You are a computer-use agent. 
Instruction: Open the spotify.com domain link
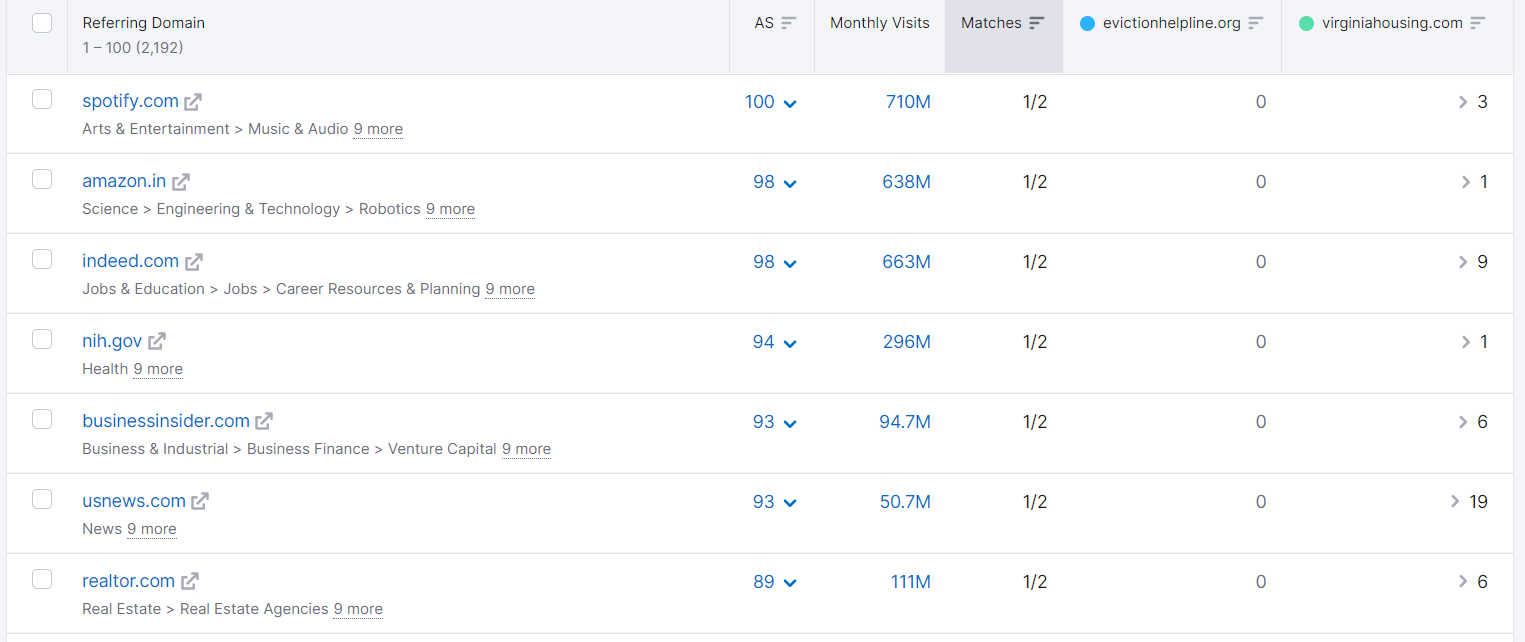point(130,101)
